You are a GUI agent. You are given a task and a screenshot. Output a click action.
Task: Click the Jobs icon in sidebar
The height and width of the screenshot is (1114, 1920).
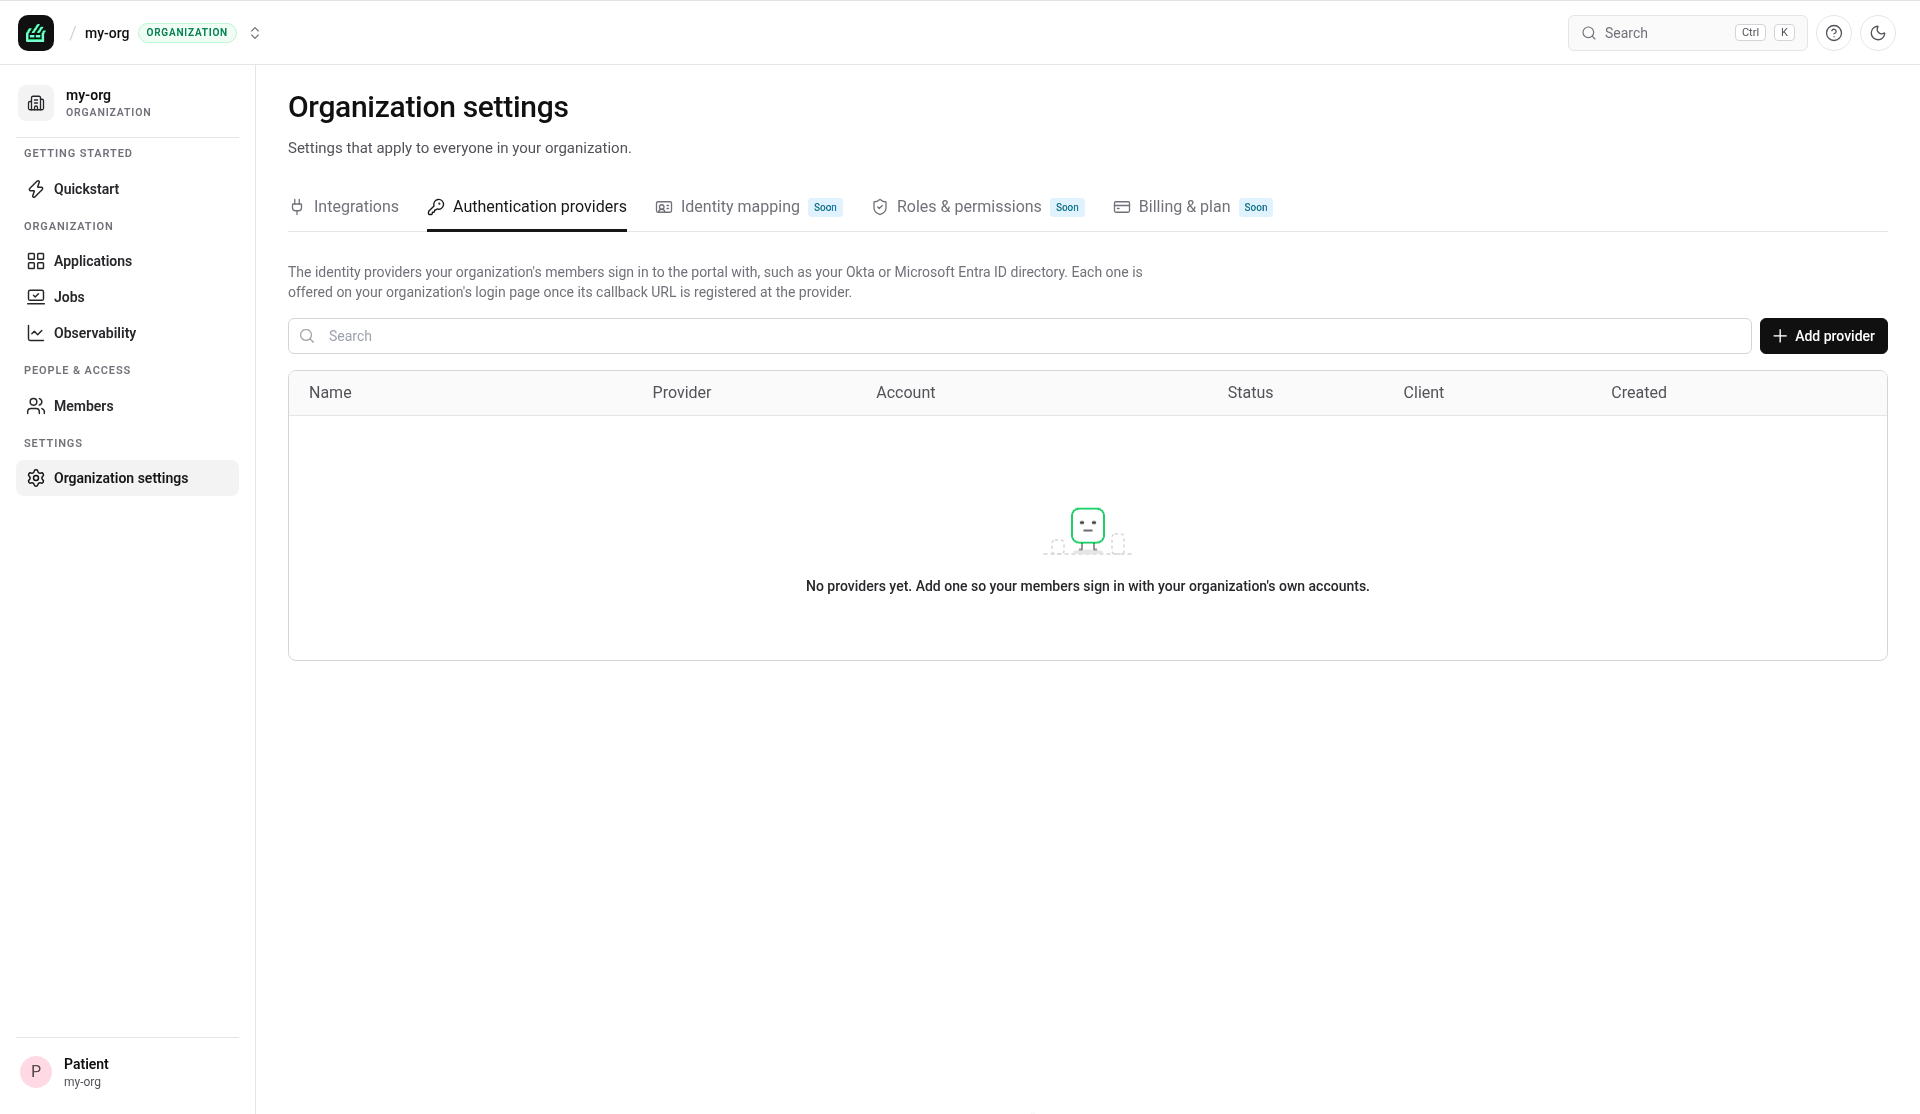click(36, 297)
